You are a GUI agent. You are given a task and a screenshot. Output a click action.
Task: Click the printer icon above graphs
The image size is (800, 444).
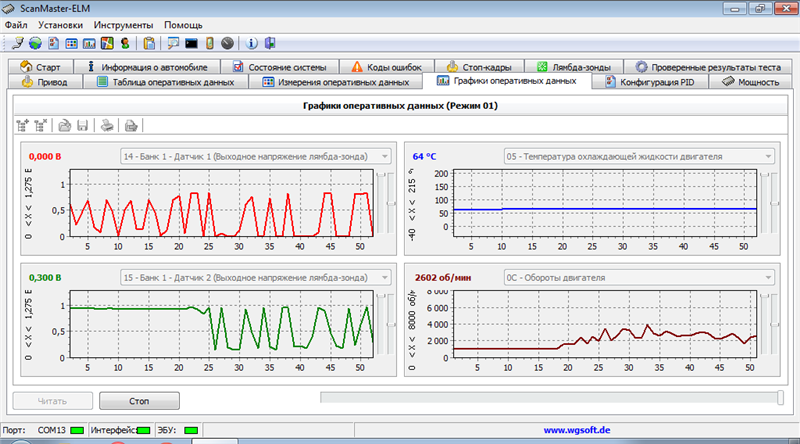106,125
